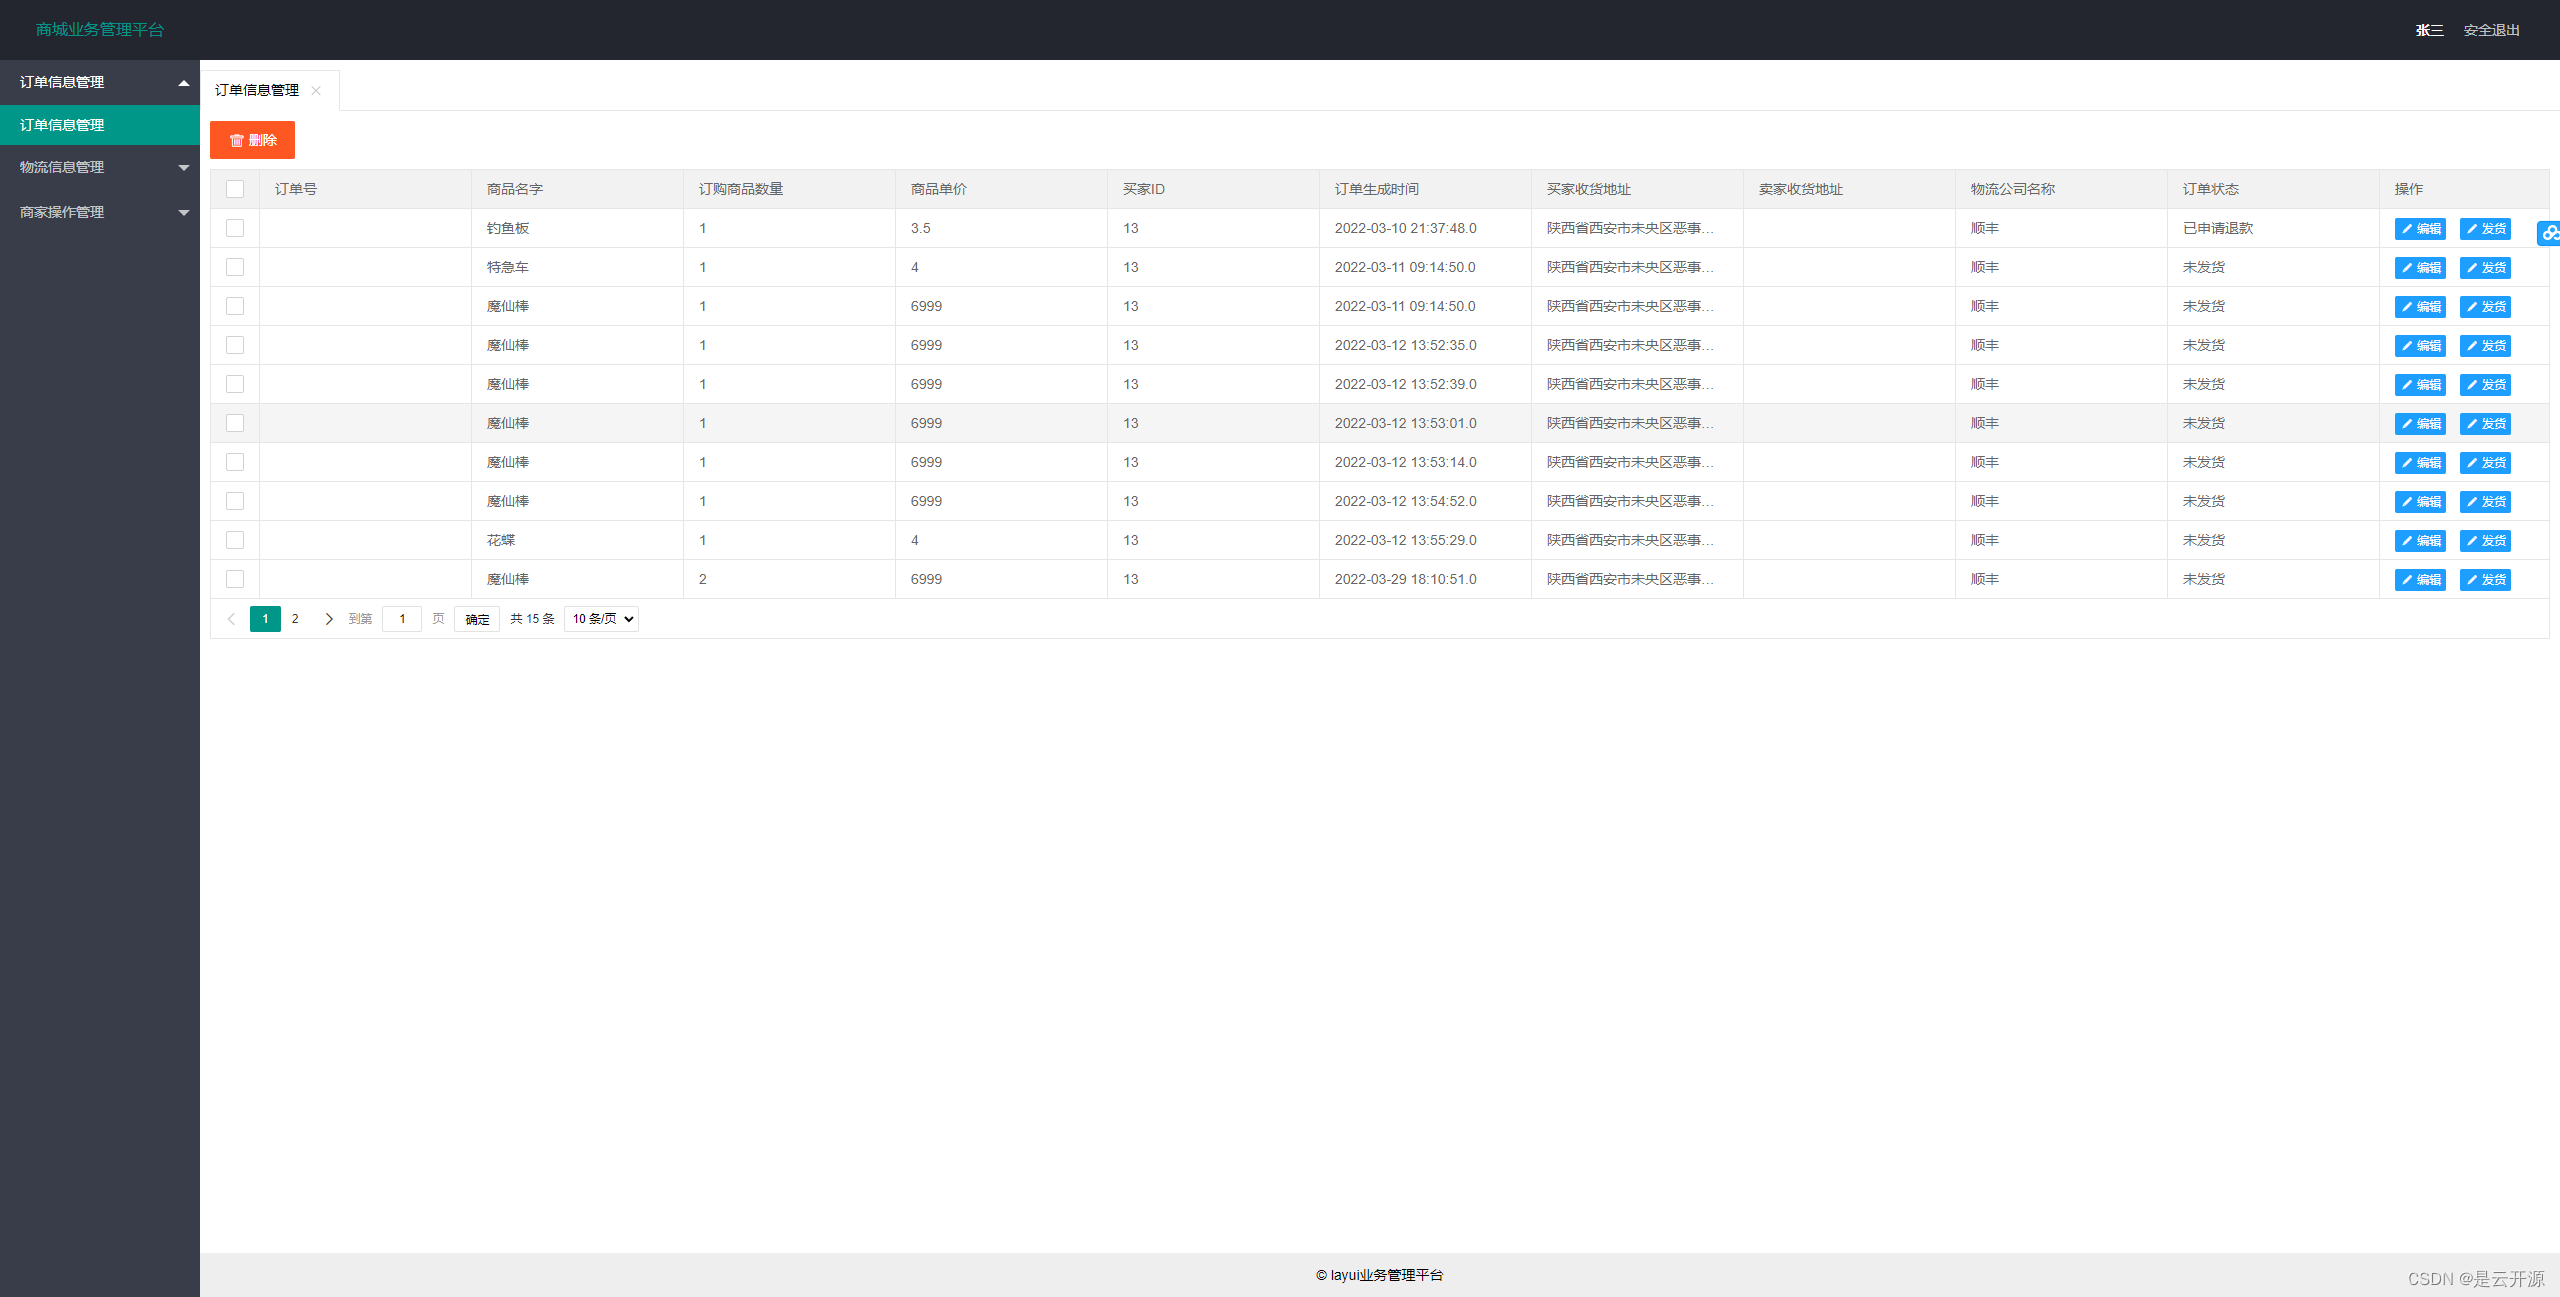Viewport: 2560px width, 1297px height.
Task: Ship the order created 2022-03-12 13:53:14.0
Action: pyautogui.click(x=2485, y=463)
